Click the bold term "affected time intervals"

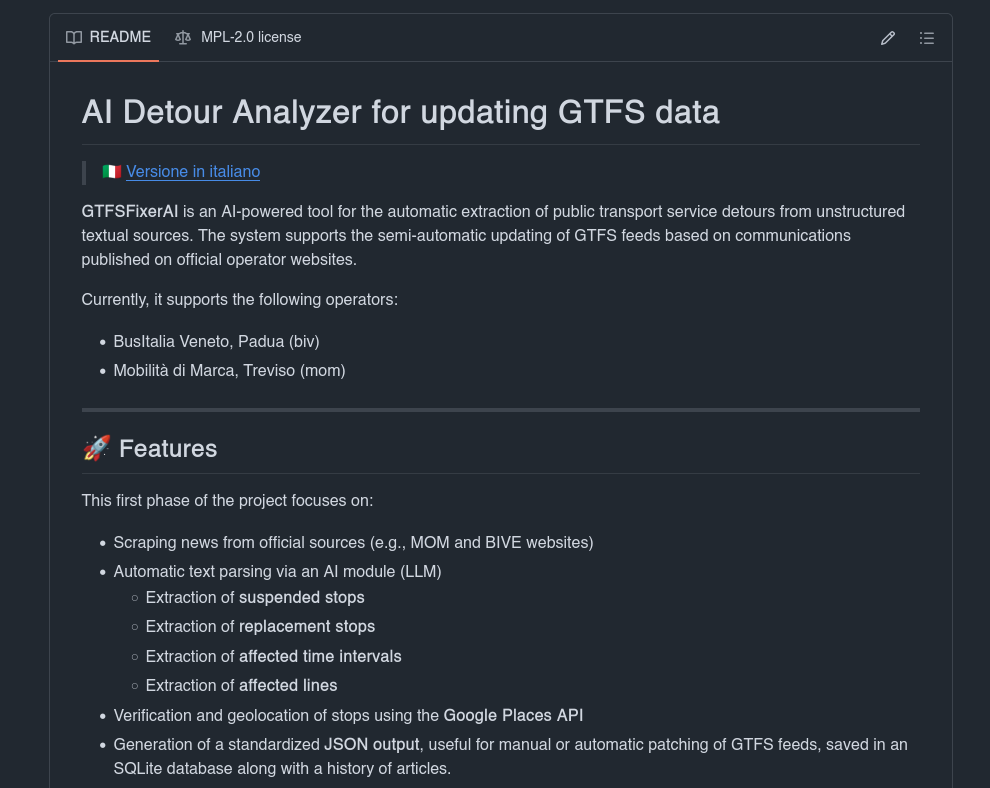pos(320,656)
